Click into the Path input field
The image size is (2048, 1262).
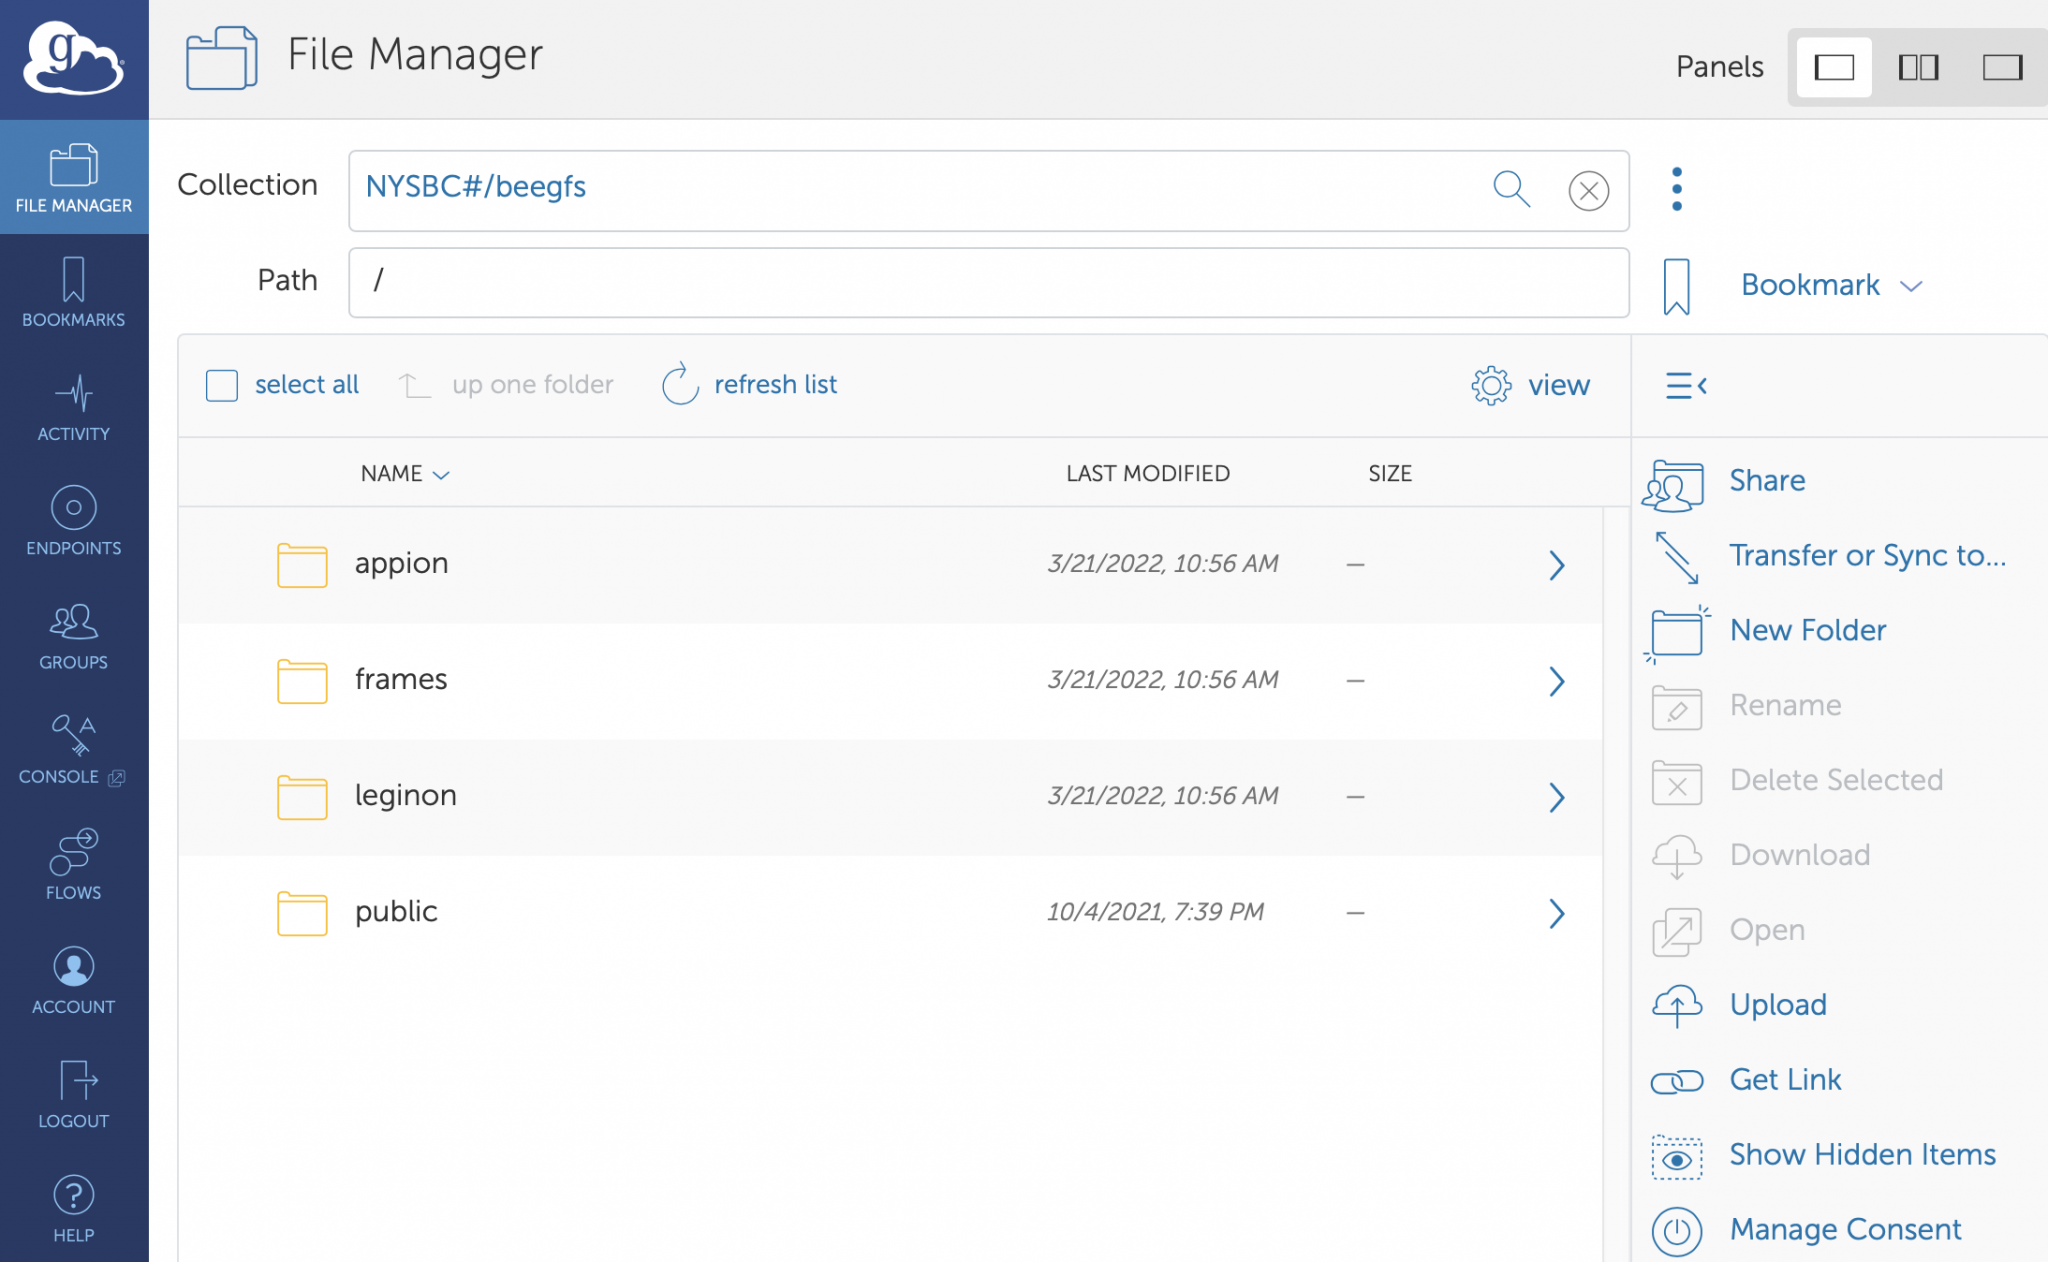[988, 282]
